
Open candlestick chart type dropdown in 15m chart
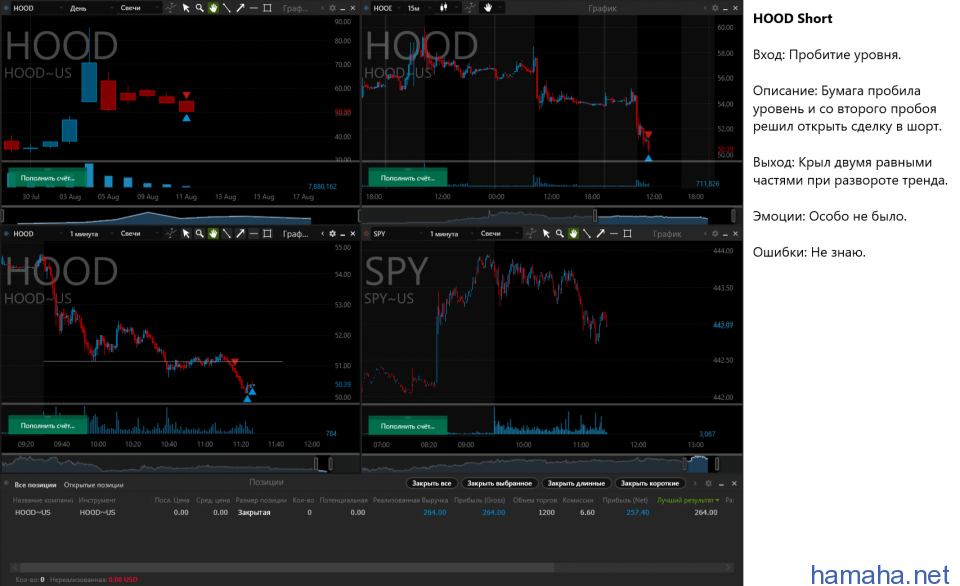[447, 8]
